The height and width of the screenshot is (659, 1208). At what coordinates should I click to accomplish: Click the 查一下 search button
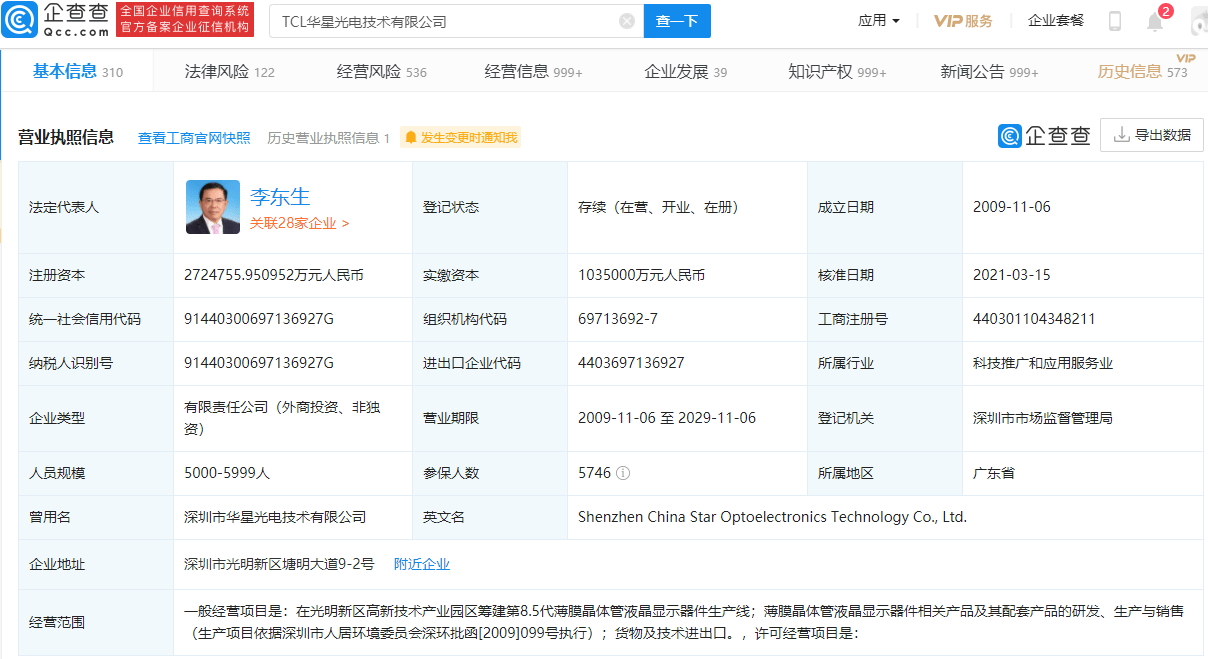[x=677, y=21]
